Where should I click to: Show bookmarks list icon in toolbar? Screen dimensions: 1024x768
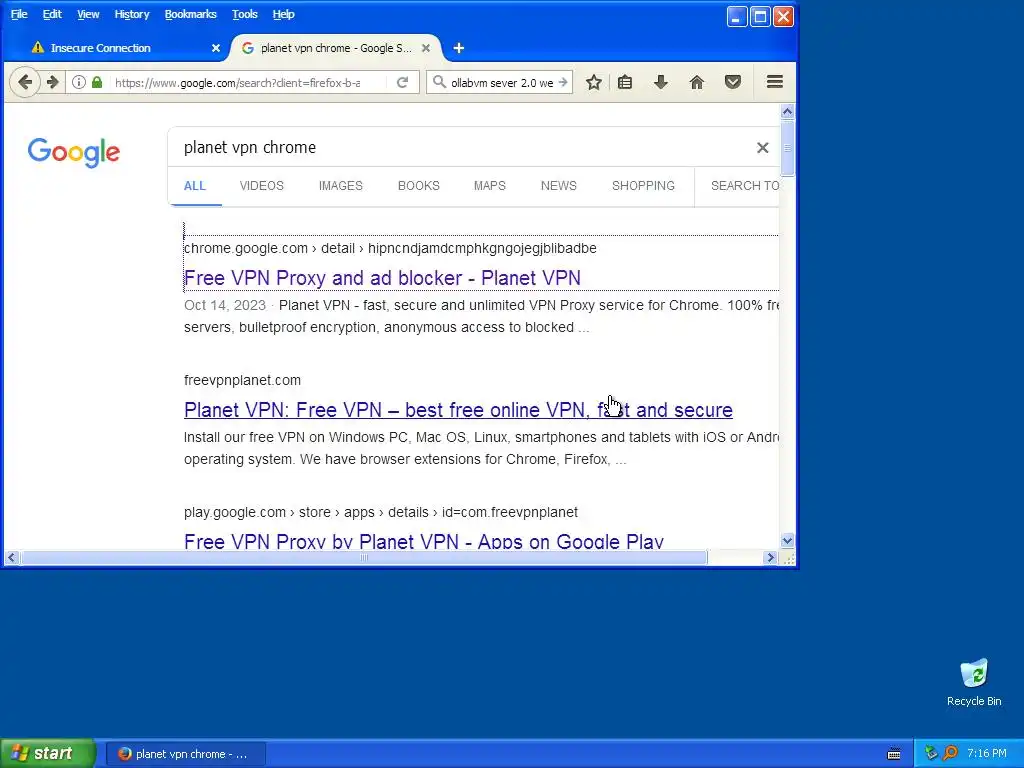tap(625, 82)
